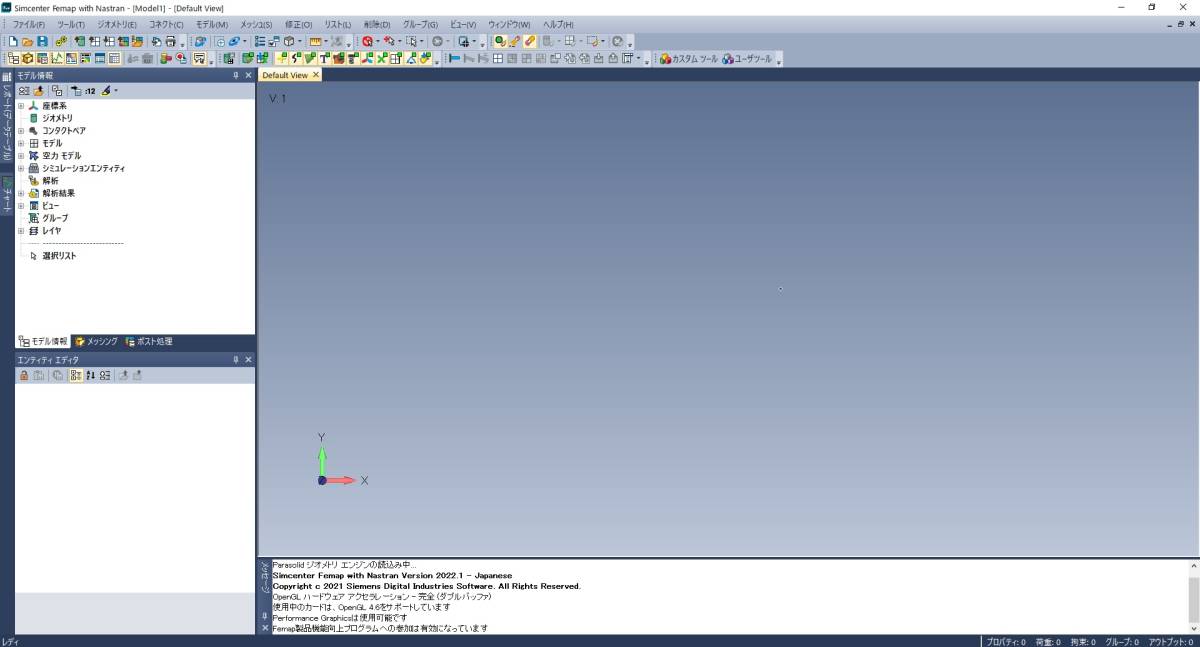The width and height of the screenshot is (1200, 647).
Task: Open the paintbrush dropdown arrow in Model Info
Action: point(116,91)
